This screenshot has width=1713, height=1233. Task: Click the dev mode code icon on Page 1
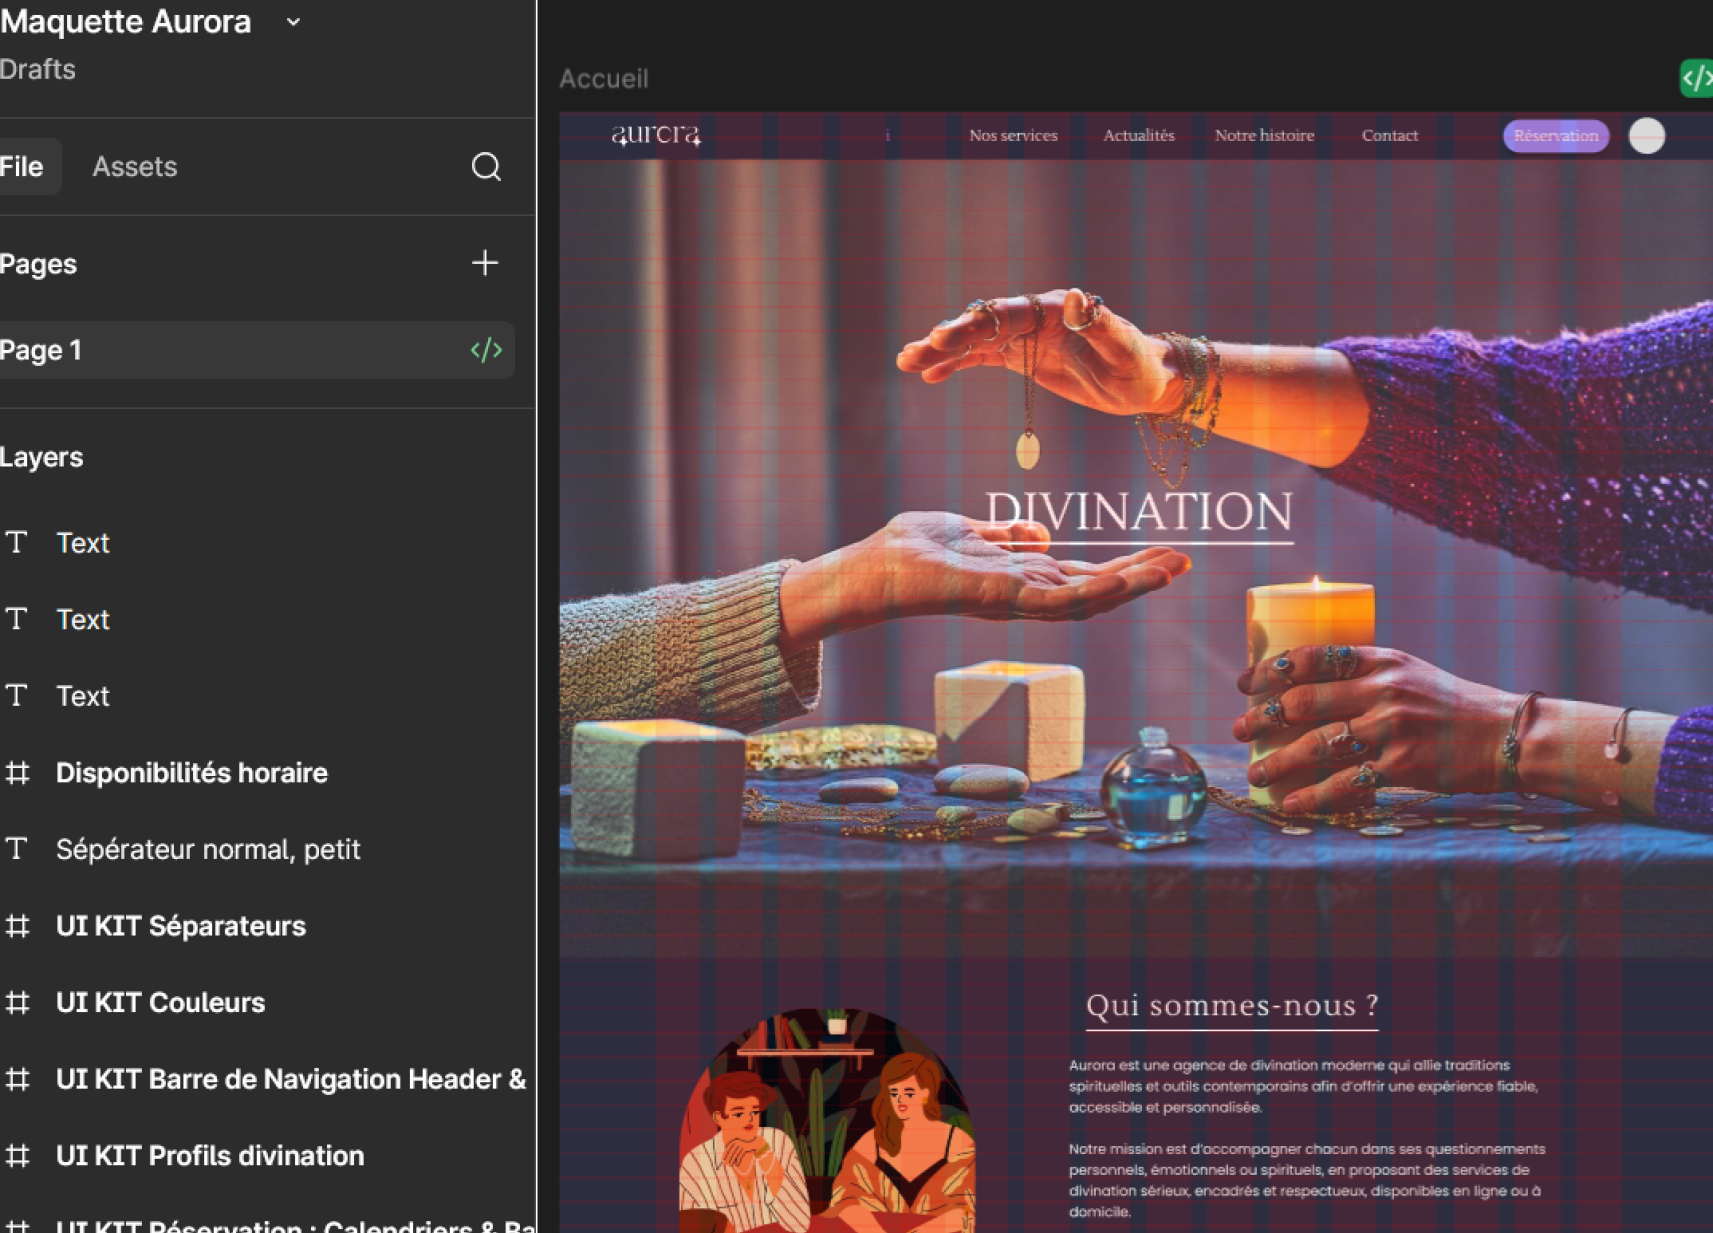(486, 350)
